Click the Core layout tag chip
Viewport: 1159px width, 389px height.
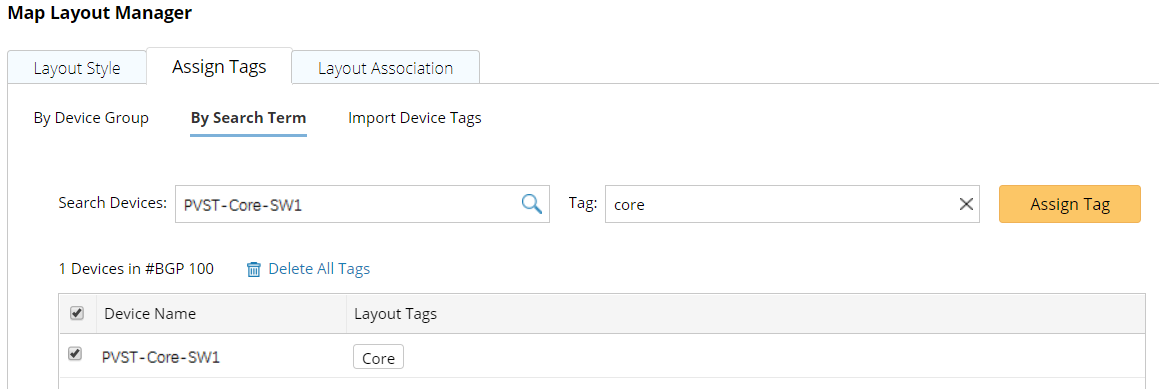[378, 359]
